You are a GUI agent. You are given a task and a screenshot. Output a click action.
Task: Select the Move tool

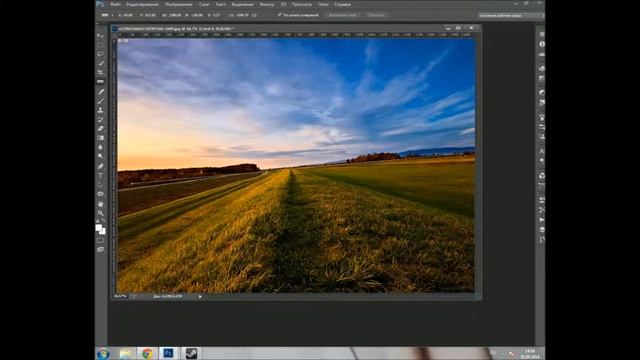(100, 36)
